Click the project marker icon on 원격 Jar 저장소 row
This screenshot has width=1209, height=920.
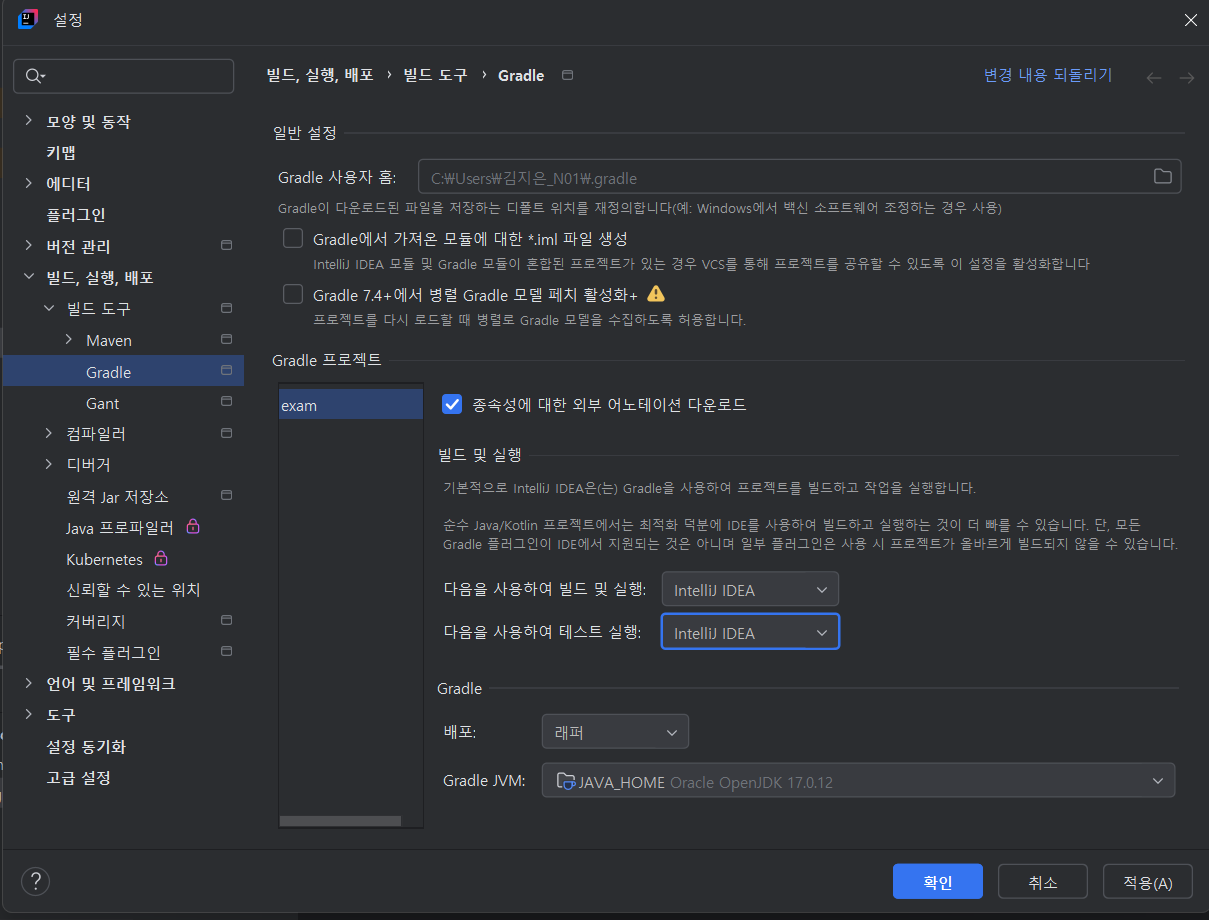pos(226,495)
